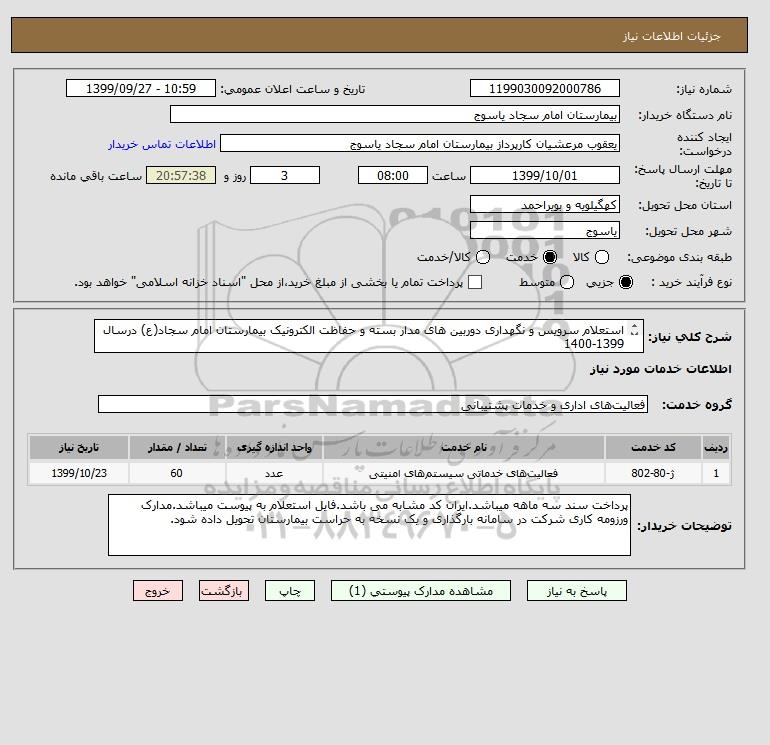Click remaining time countdown 20:57:38
The width and height of the screenshot is (770, 745).
181,175
